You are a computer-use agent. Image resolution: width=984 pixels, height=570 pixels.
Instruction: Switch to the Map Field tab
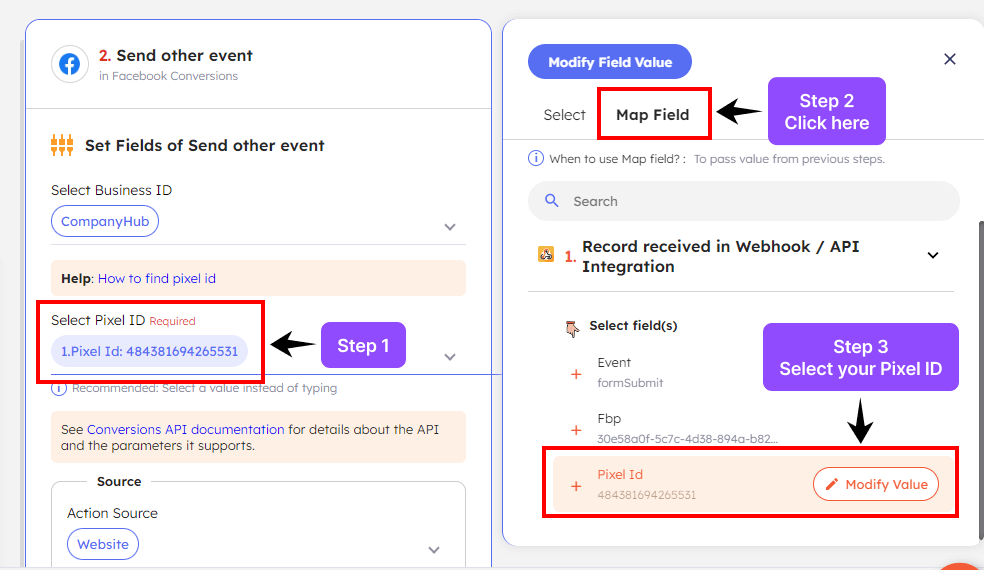(x=652, y=115)
